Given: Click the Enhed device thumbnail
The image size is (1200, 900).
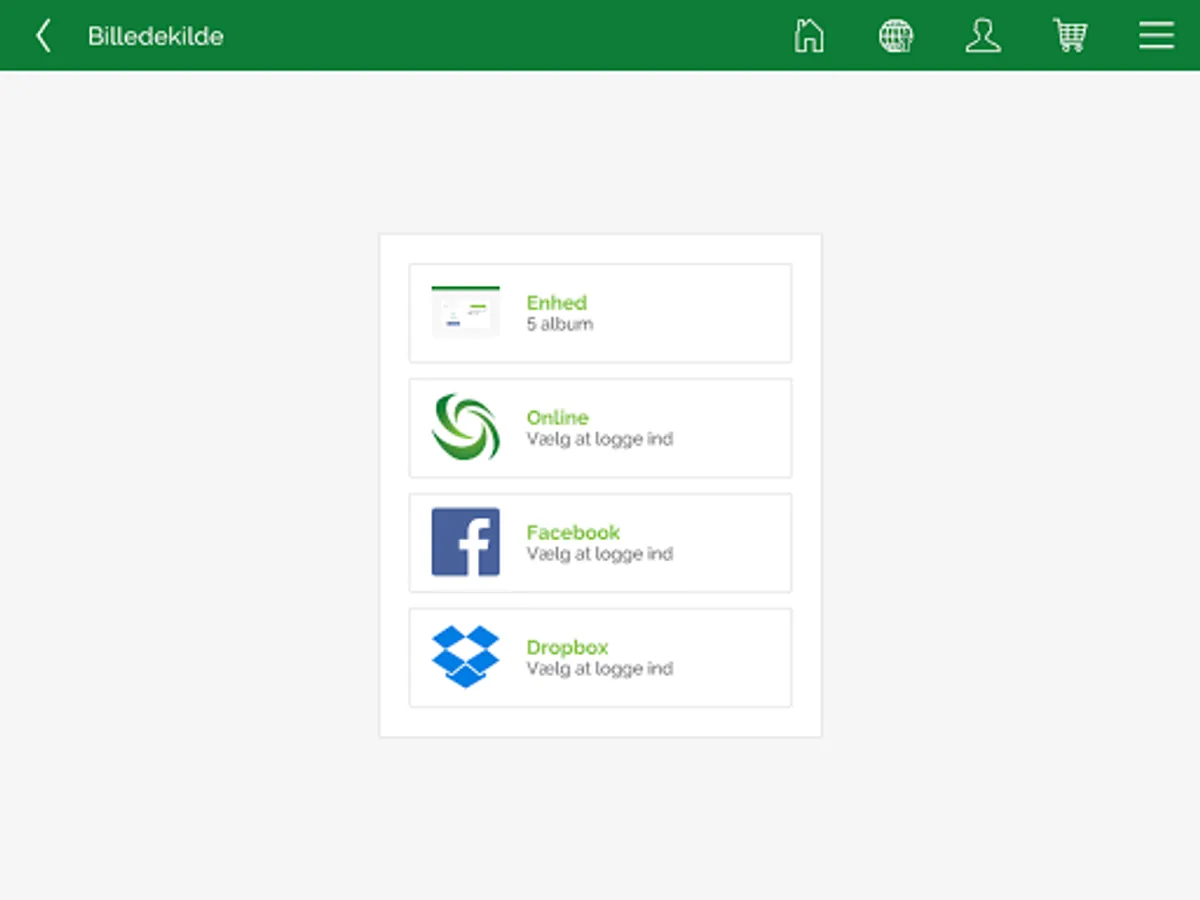Looking at the screenshot, I should tap(466, 312).
